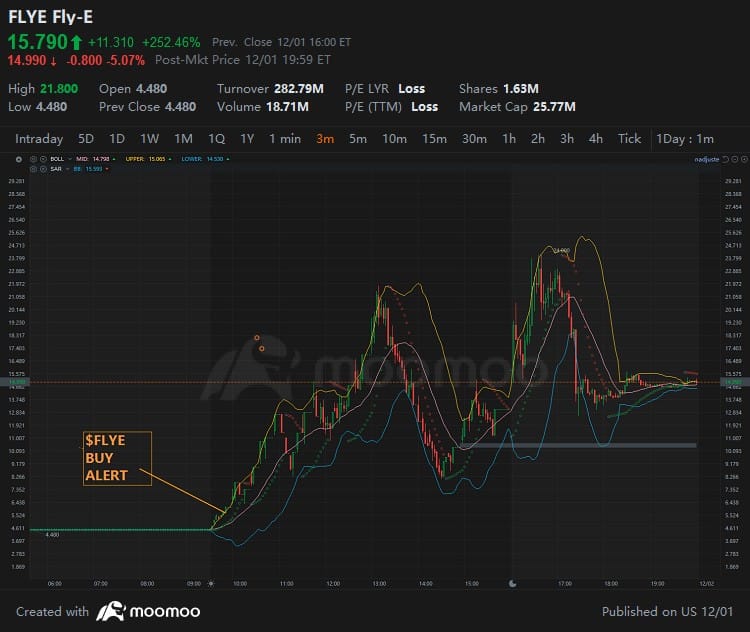This screenshot has height=632, width=750.
Task: Toggle the indicators collapse circle at chart top-left
Action: tap(18, 159)
